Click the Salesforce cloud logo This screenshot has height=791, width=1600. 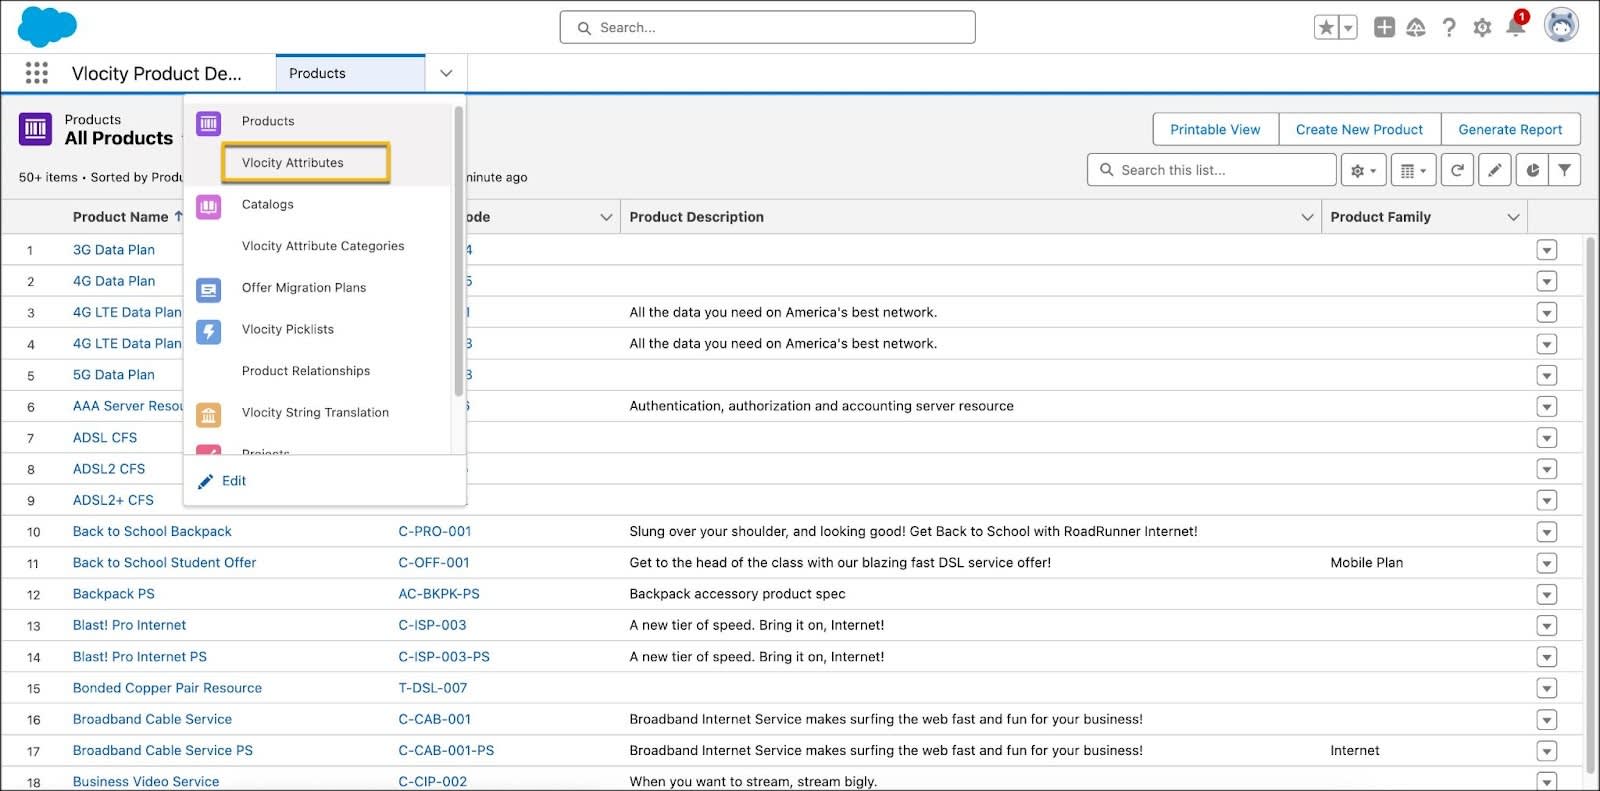click(47, 26)
